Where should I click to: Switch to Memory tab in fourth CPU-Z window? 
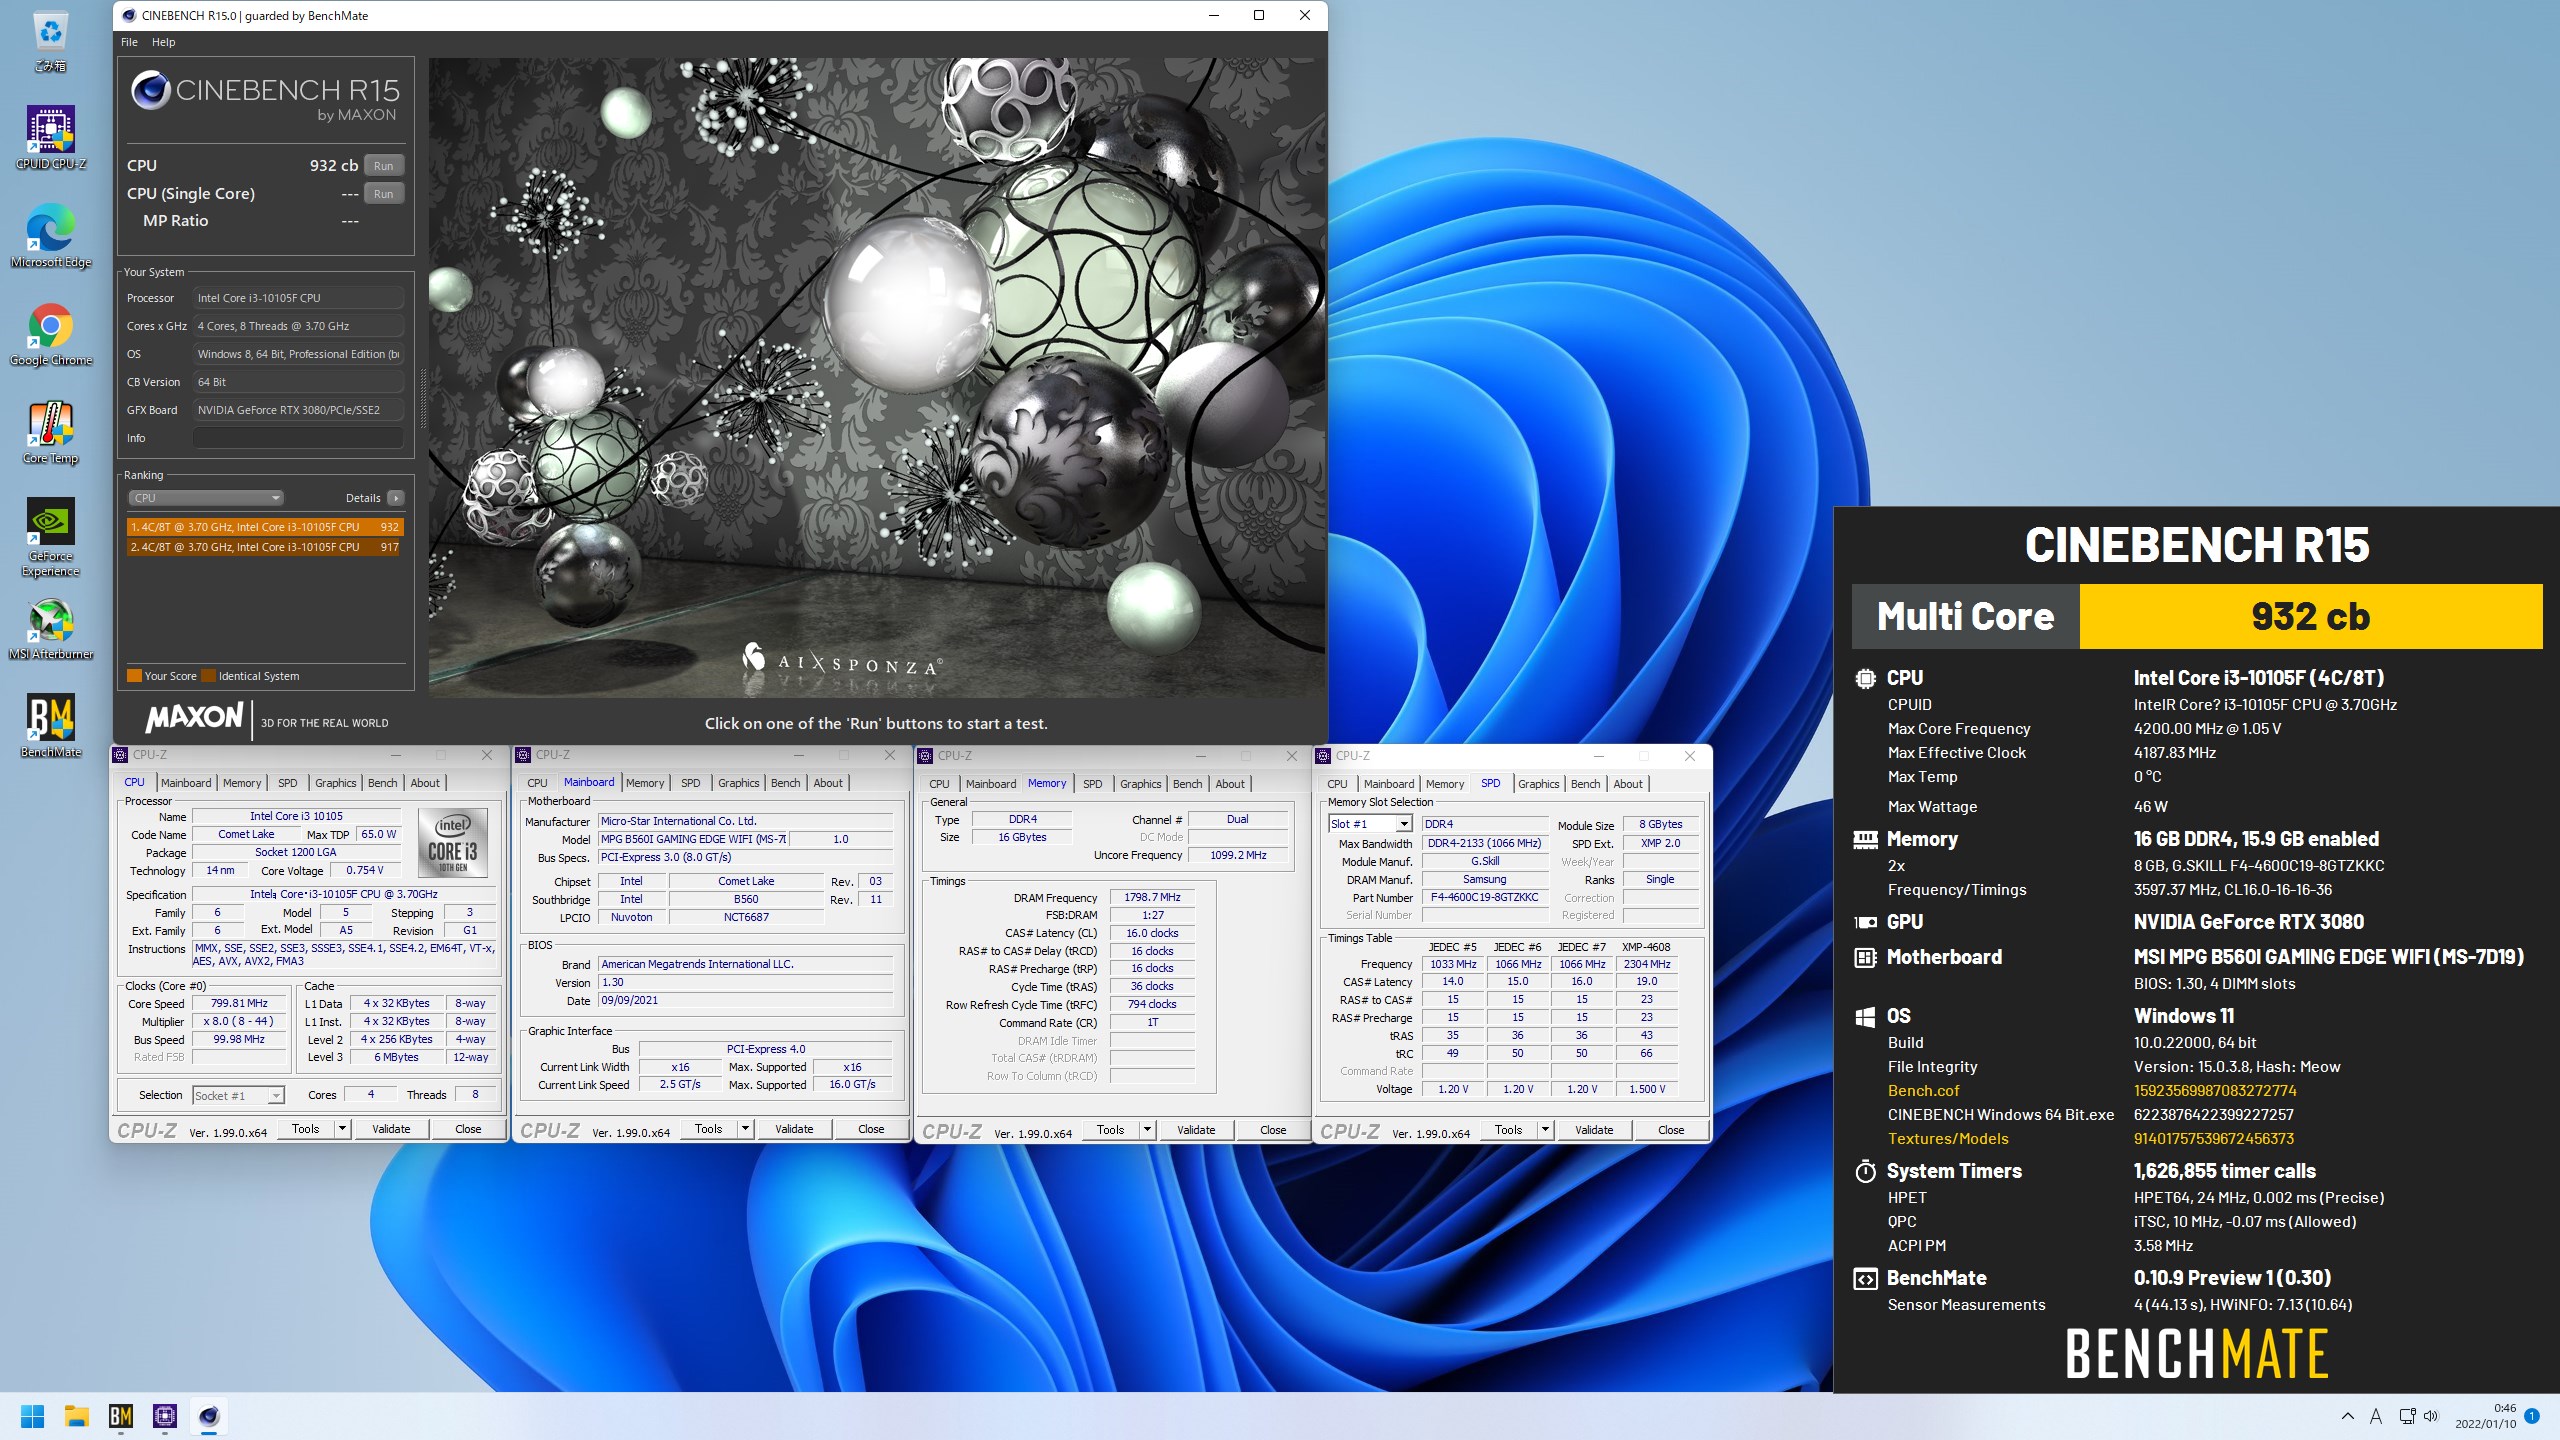point(1445,784)
